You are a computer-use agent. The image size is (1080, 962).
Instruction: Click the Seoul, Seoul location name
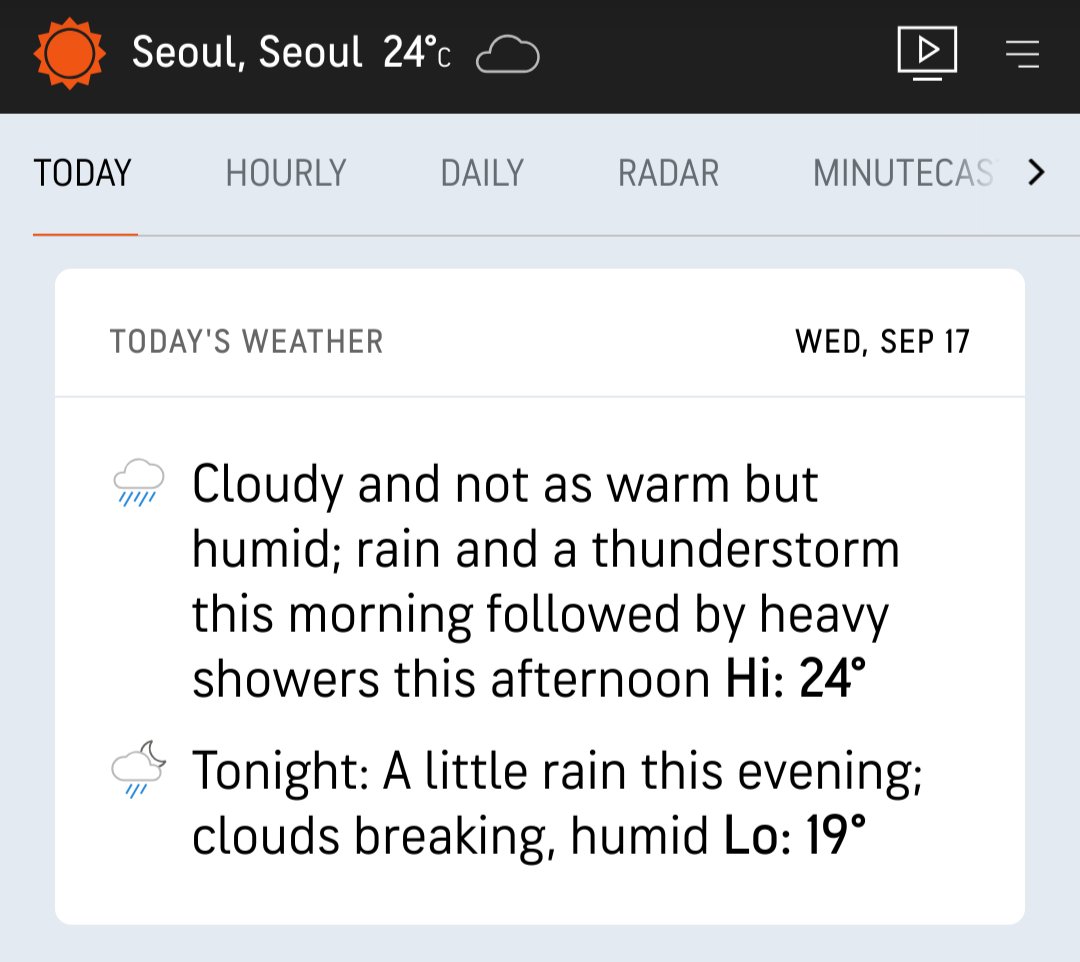click(247, 52)
